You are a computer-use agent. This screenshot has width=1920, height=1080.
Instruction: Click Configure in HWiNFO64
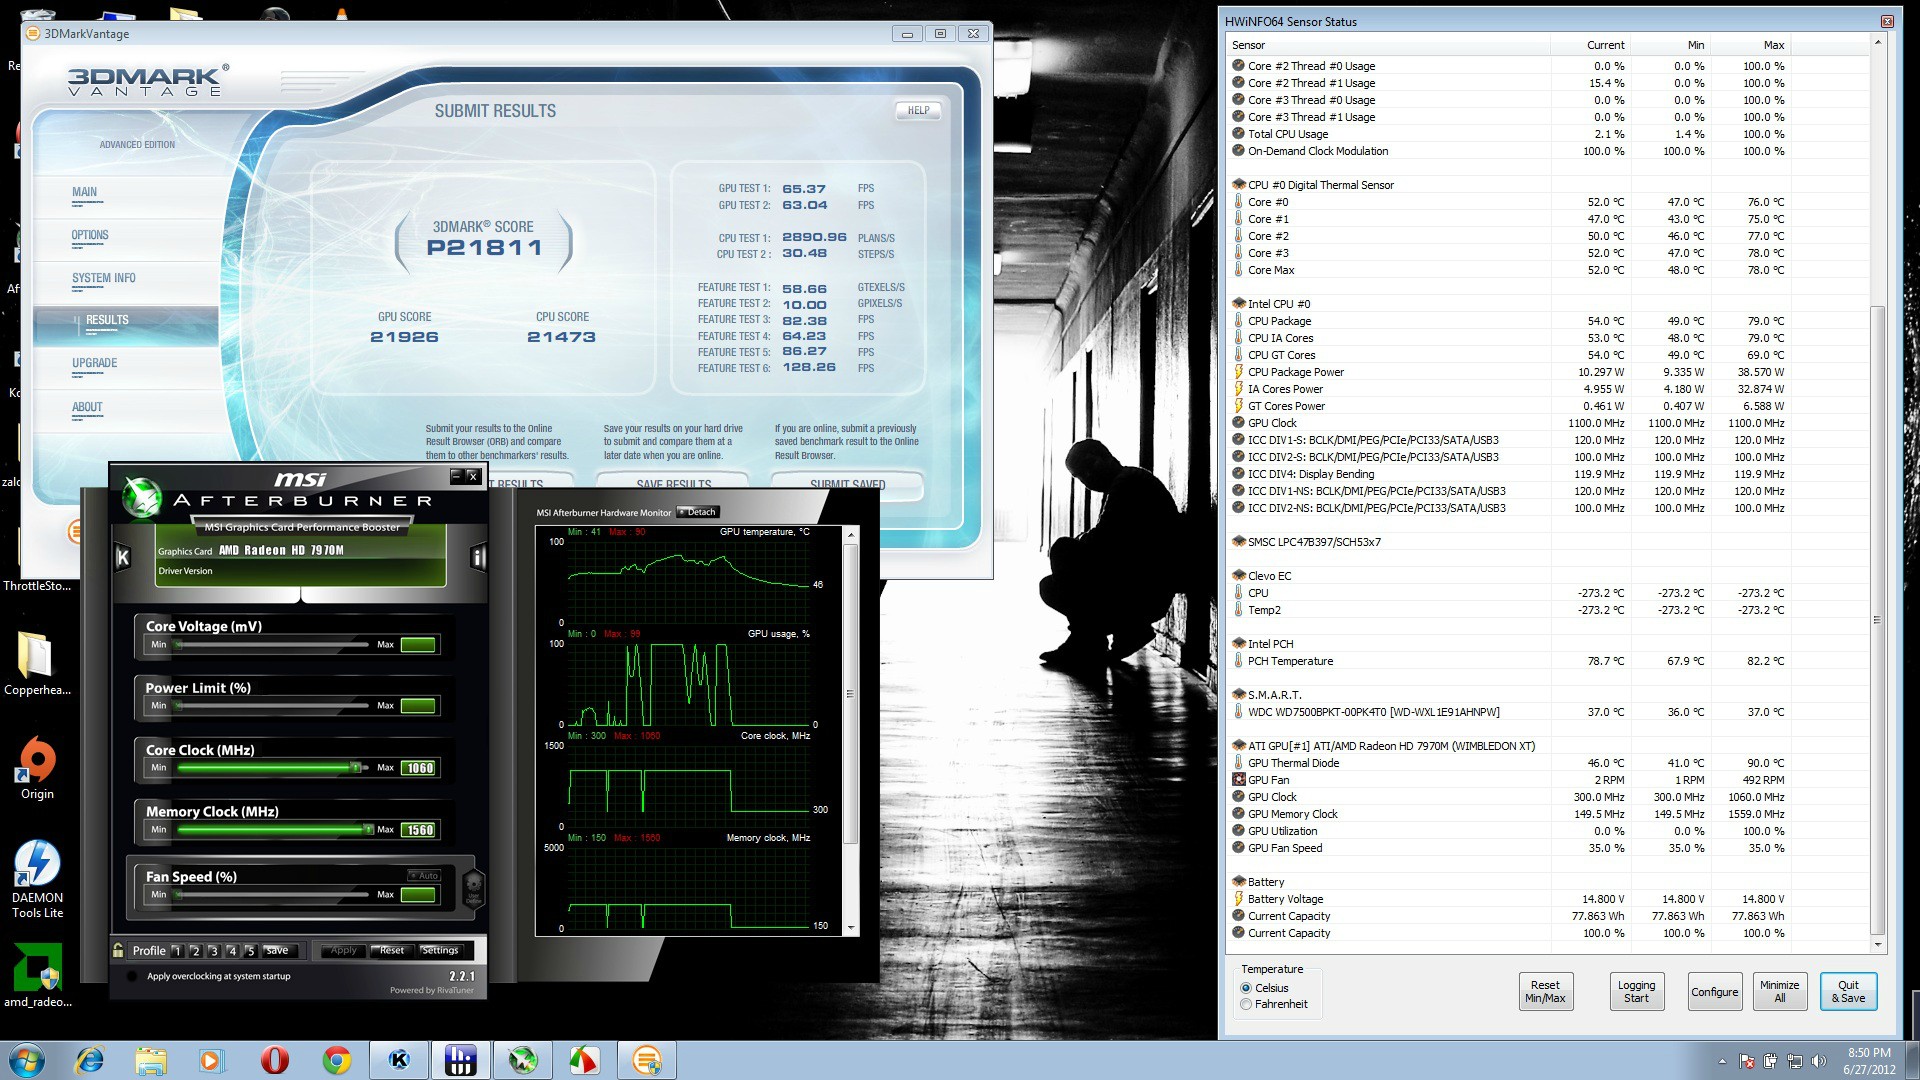pos(1715,992)
